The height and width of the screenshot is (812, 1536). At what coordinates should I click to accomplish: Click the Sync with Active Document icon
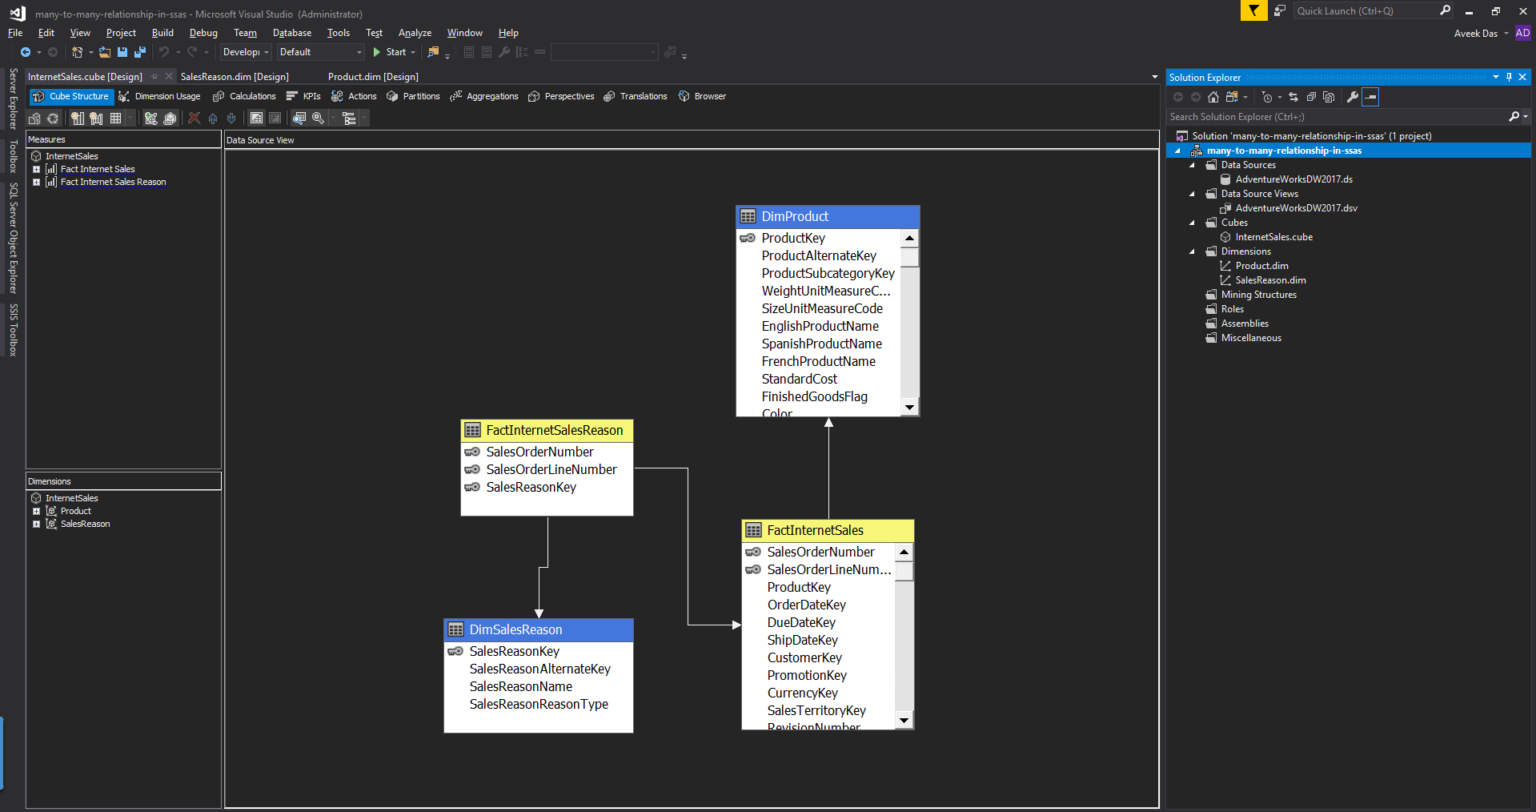pos(1294,97)
